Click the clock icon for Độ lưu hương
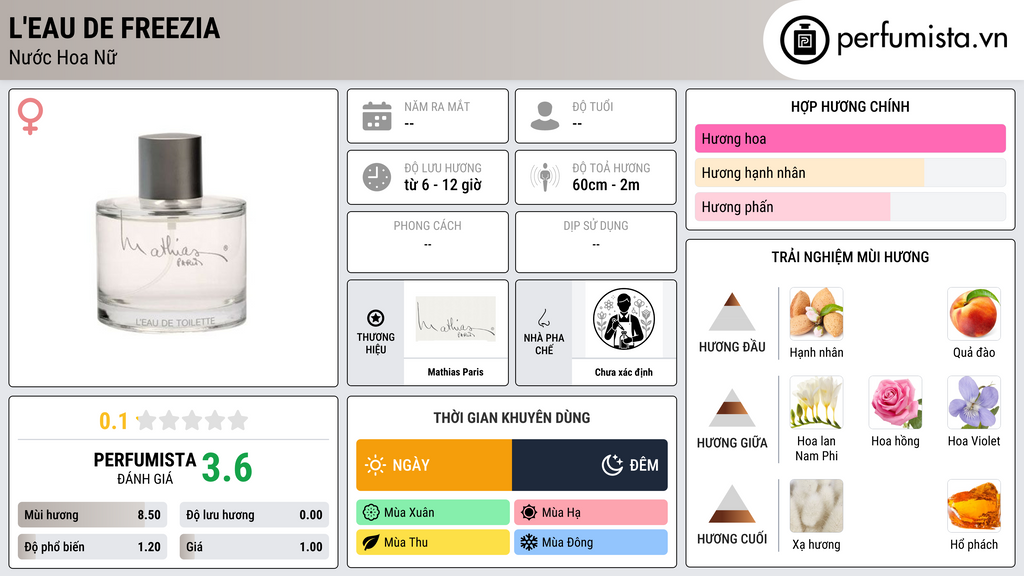Image resolution: width=1024 pixels, height=576 pixels. 377,177
